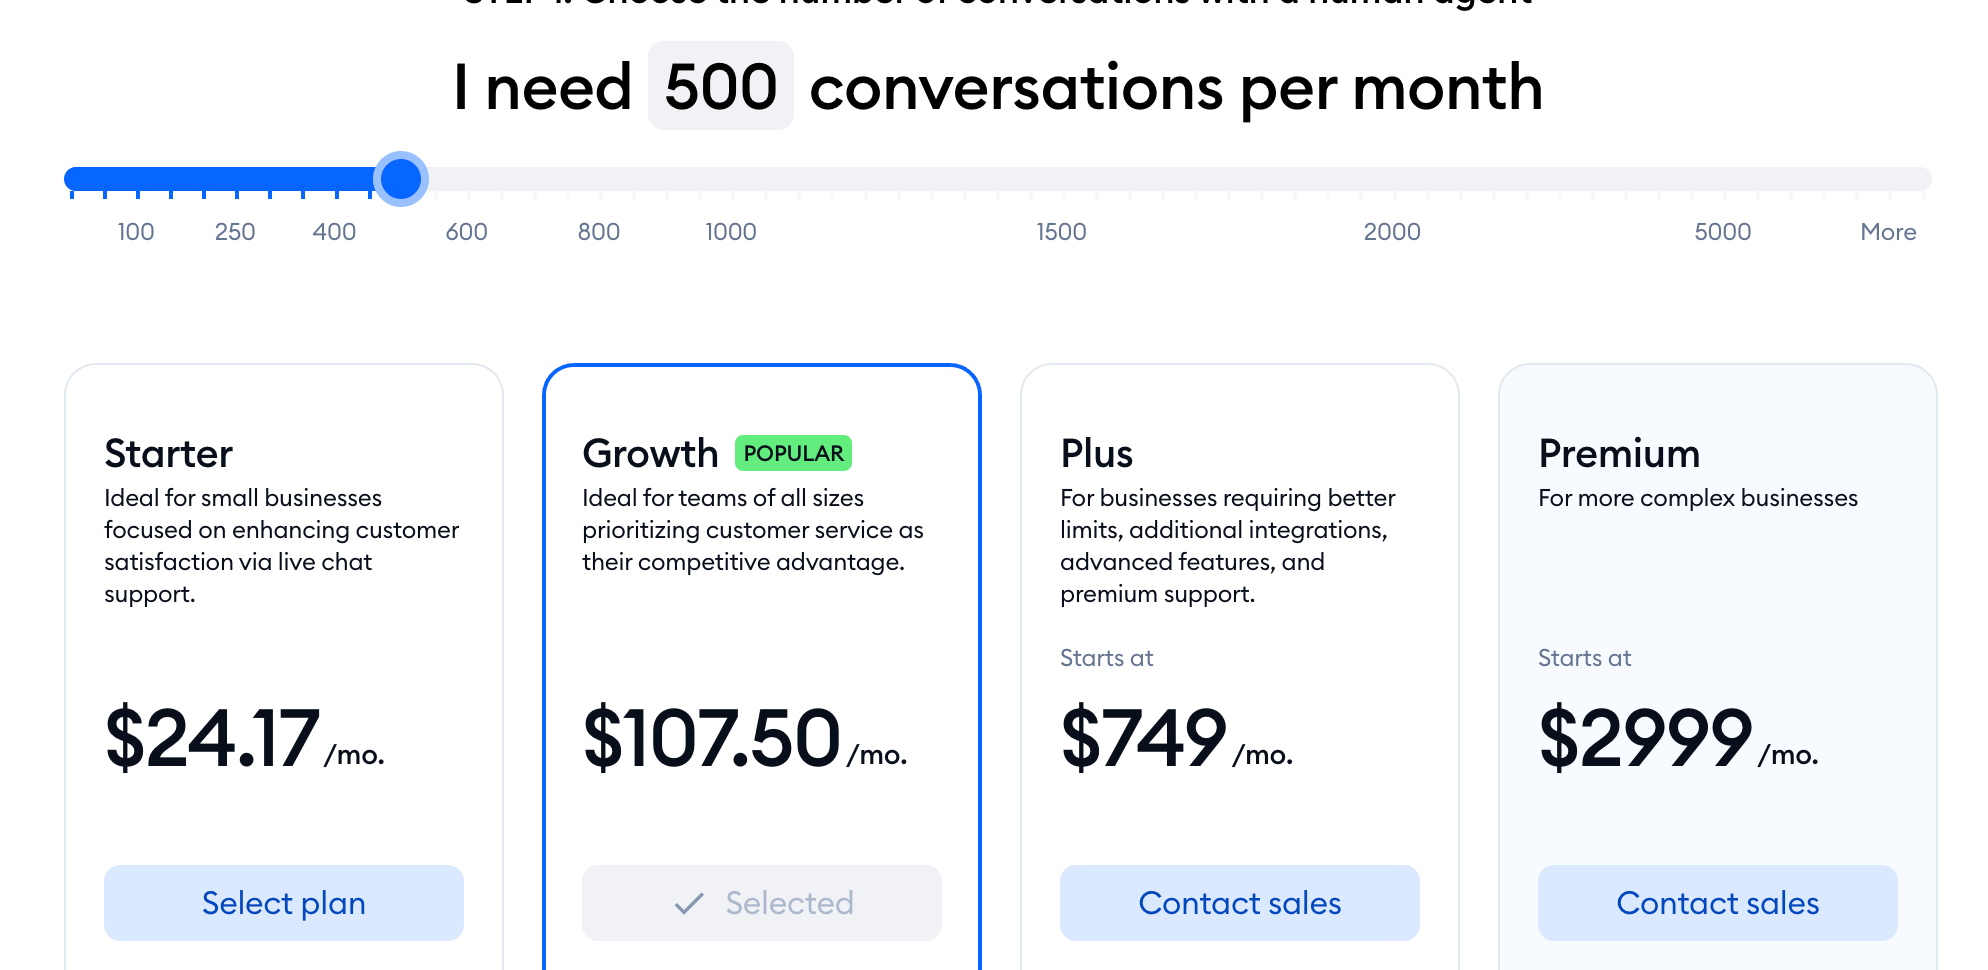Viewport: 1988px width, 970px height.
Task: Click the POPULAR badge on Growth
Action: [793, 453]
